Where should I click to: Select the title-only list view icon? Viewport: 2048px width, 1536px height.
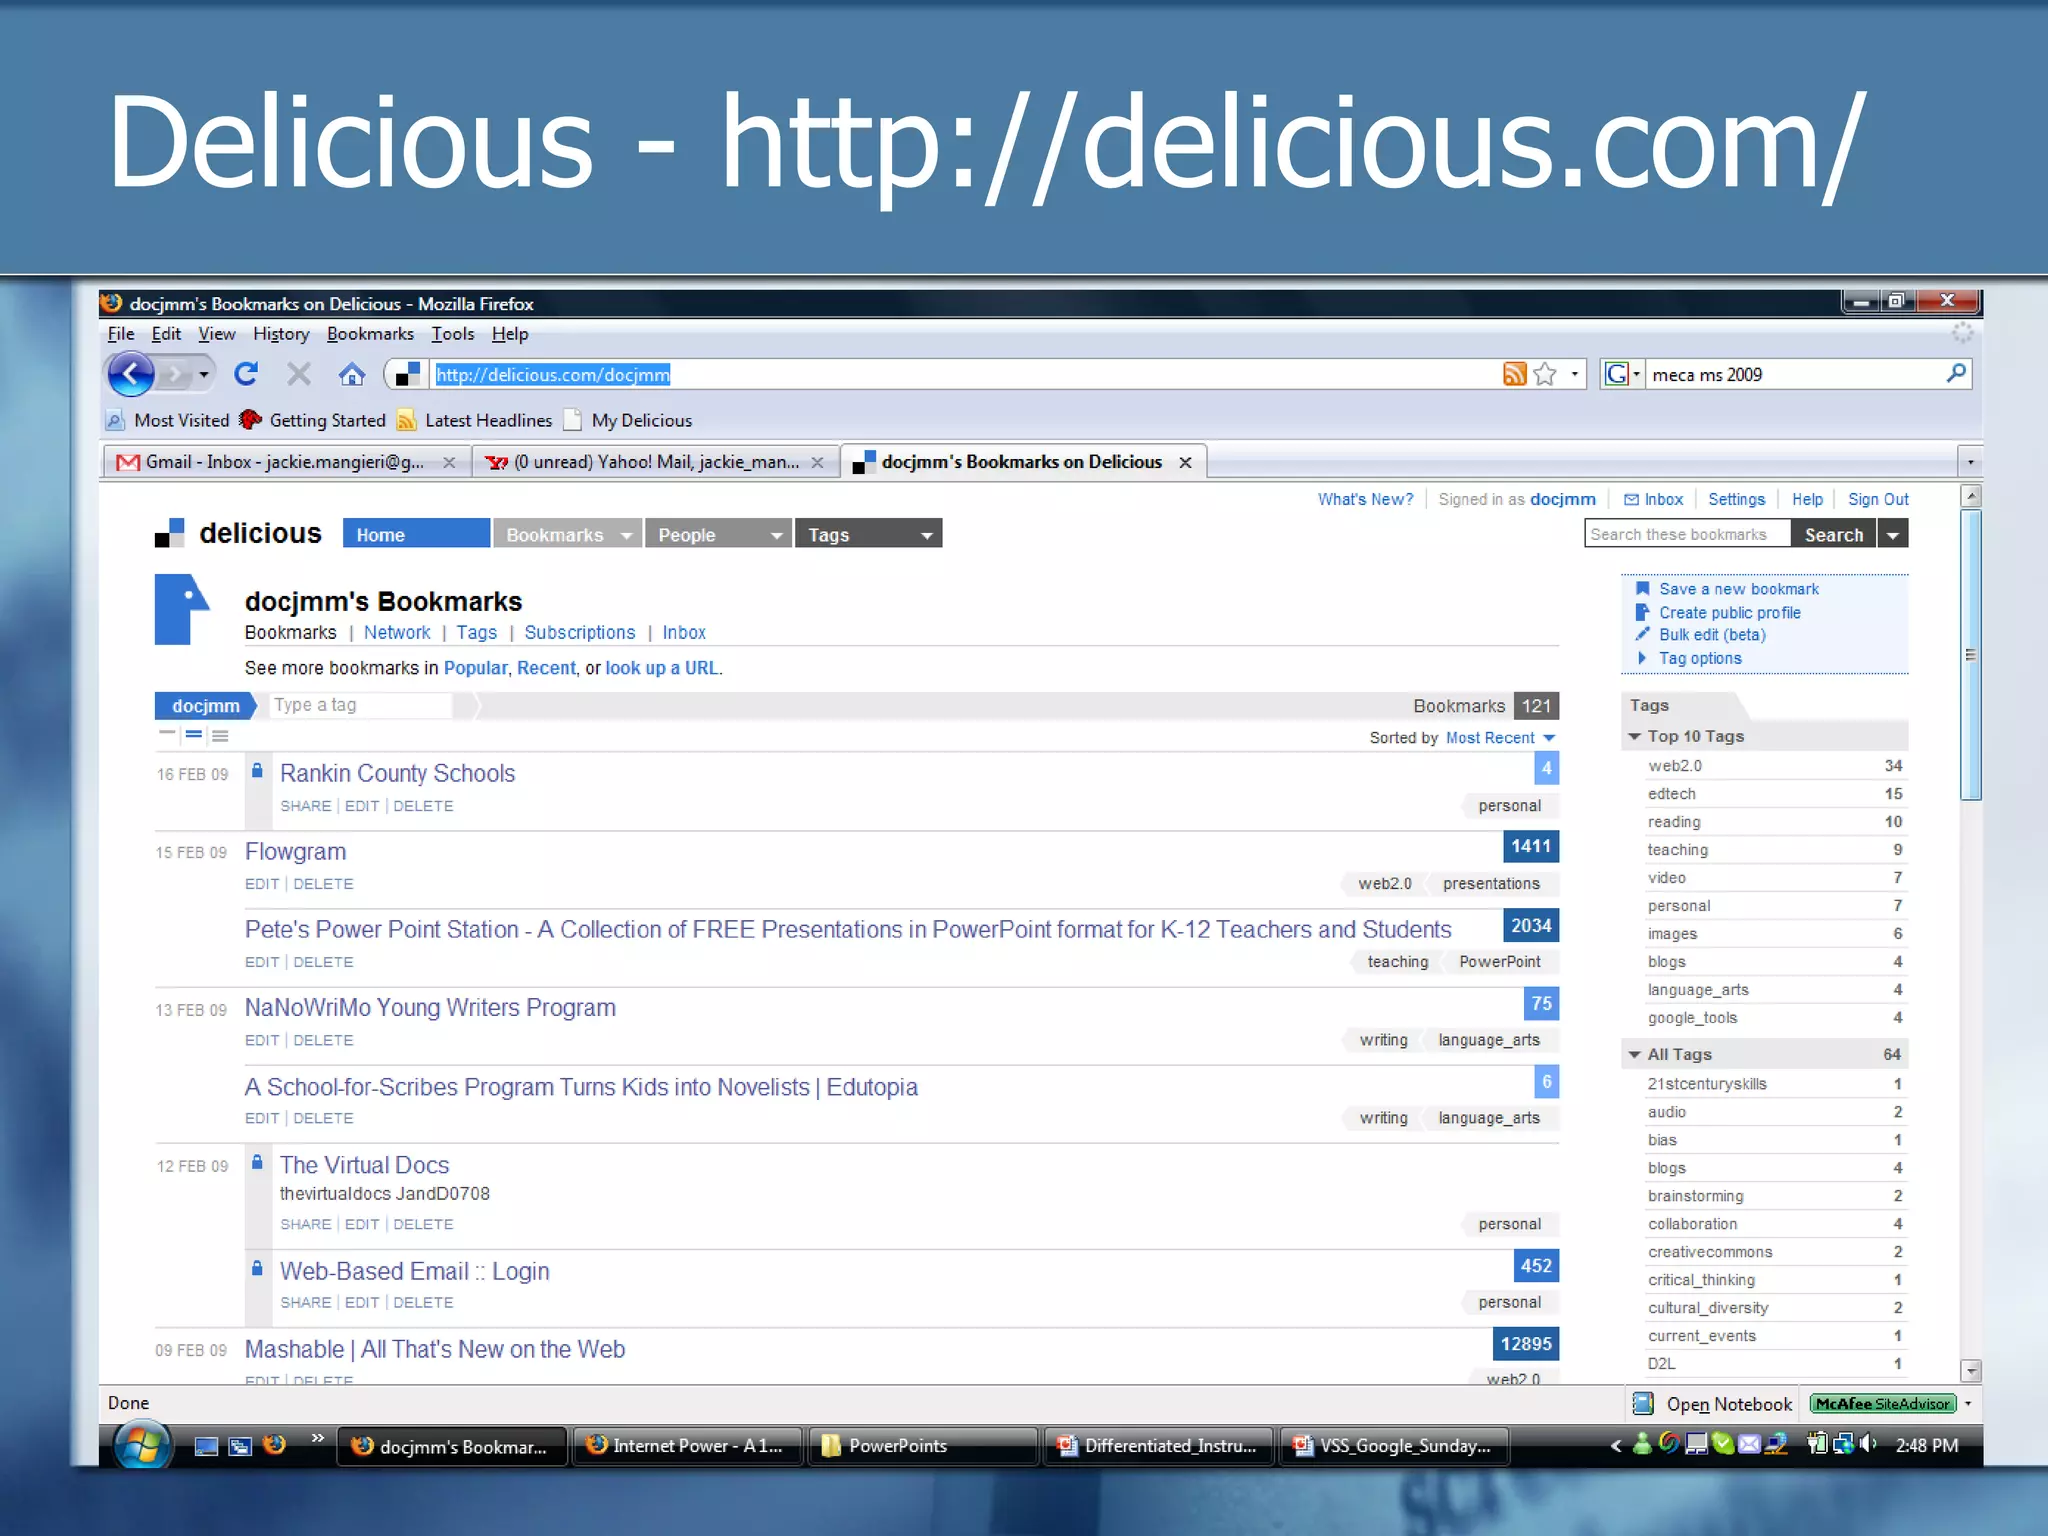pyautogui.click(x=167, y=735)
